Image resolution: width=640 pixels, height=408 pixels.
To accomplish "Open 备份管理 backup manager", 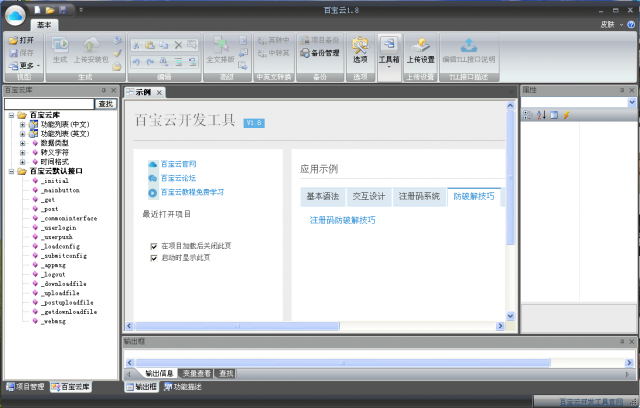I will [x=320, y=53].
